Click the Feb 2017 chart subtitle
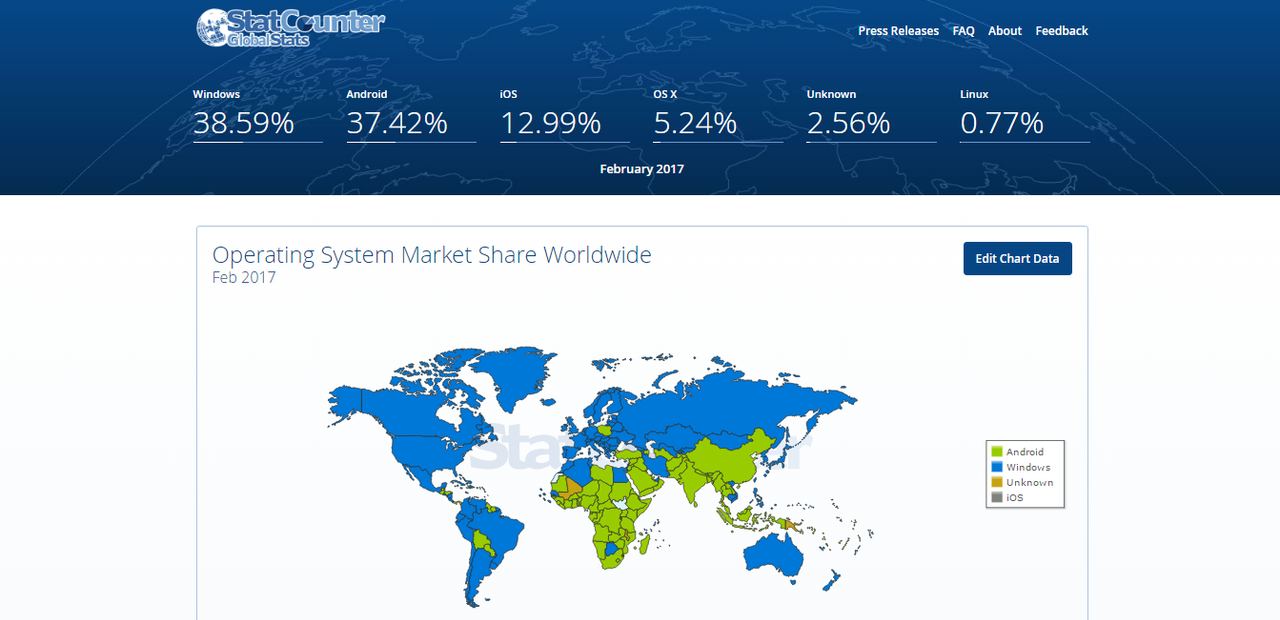This screenshot has height=620, width=1280. pos(244,277)
